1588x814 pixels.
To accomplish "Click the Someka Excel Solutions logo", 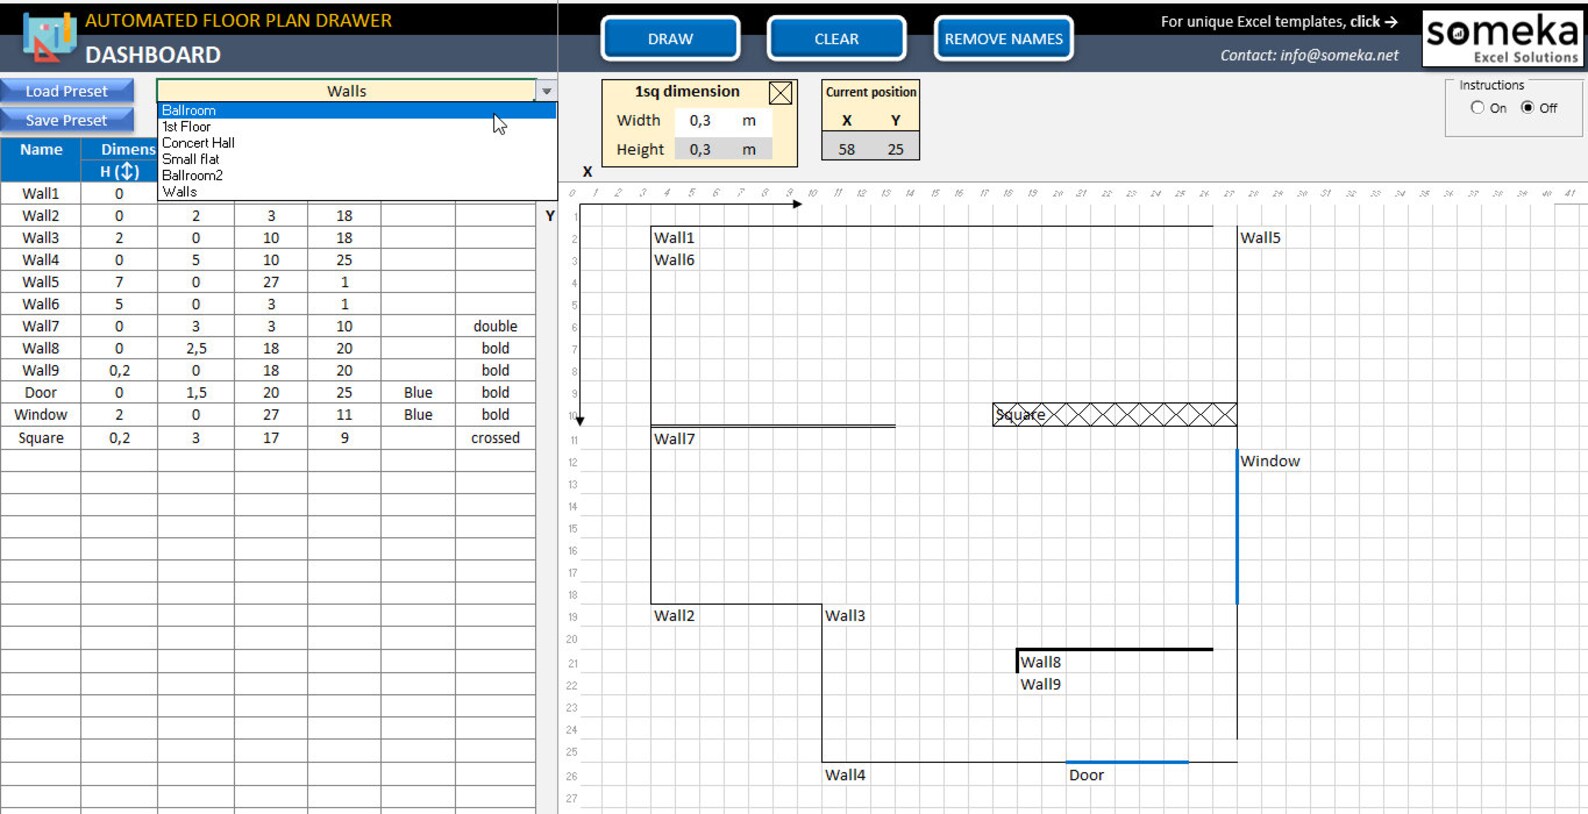I will coord(1502,39).
